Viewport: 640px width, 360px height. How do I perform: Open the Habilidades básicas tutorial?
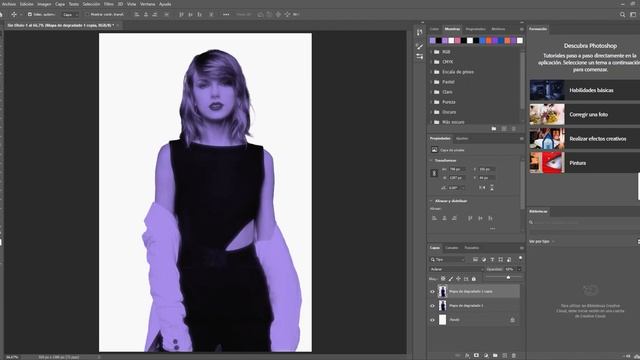point(584,90)
